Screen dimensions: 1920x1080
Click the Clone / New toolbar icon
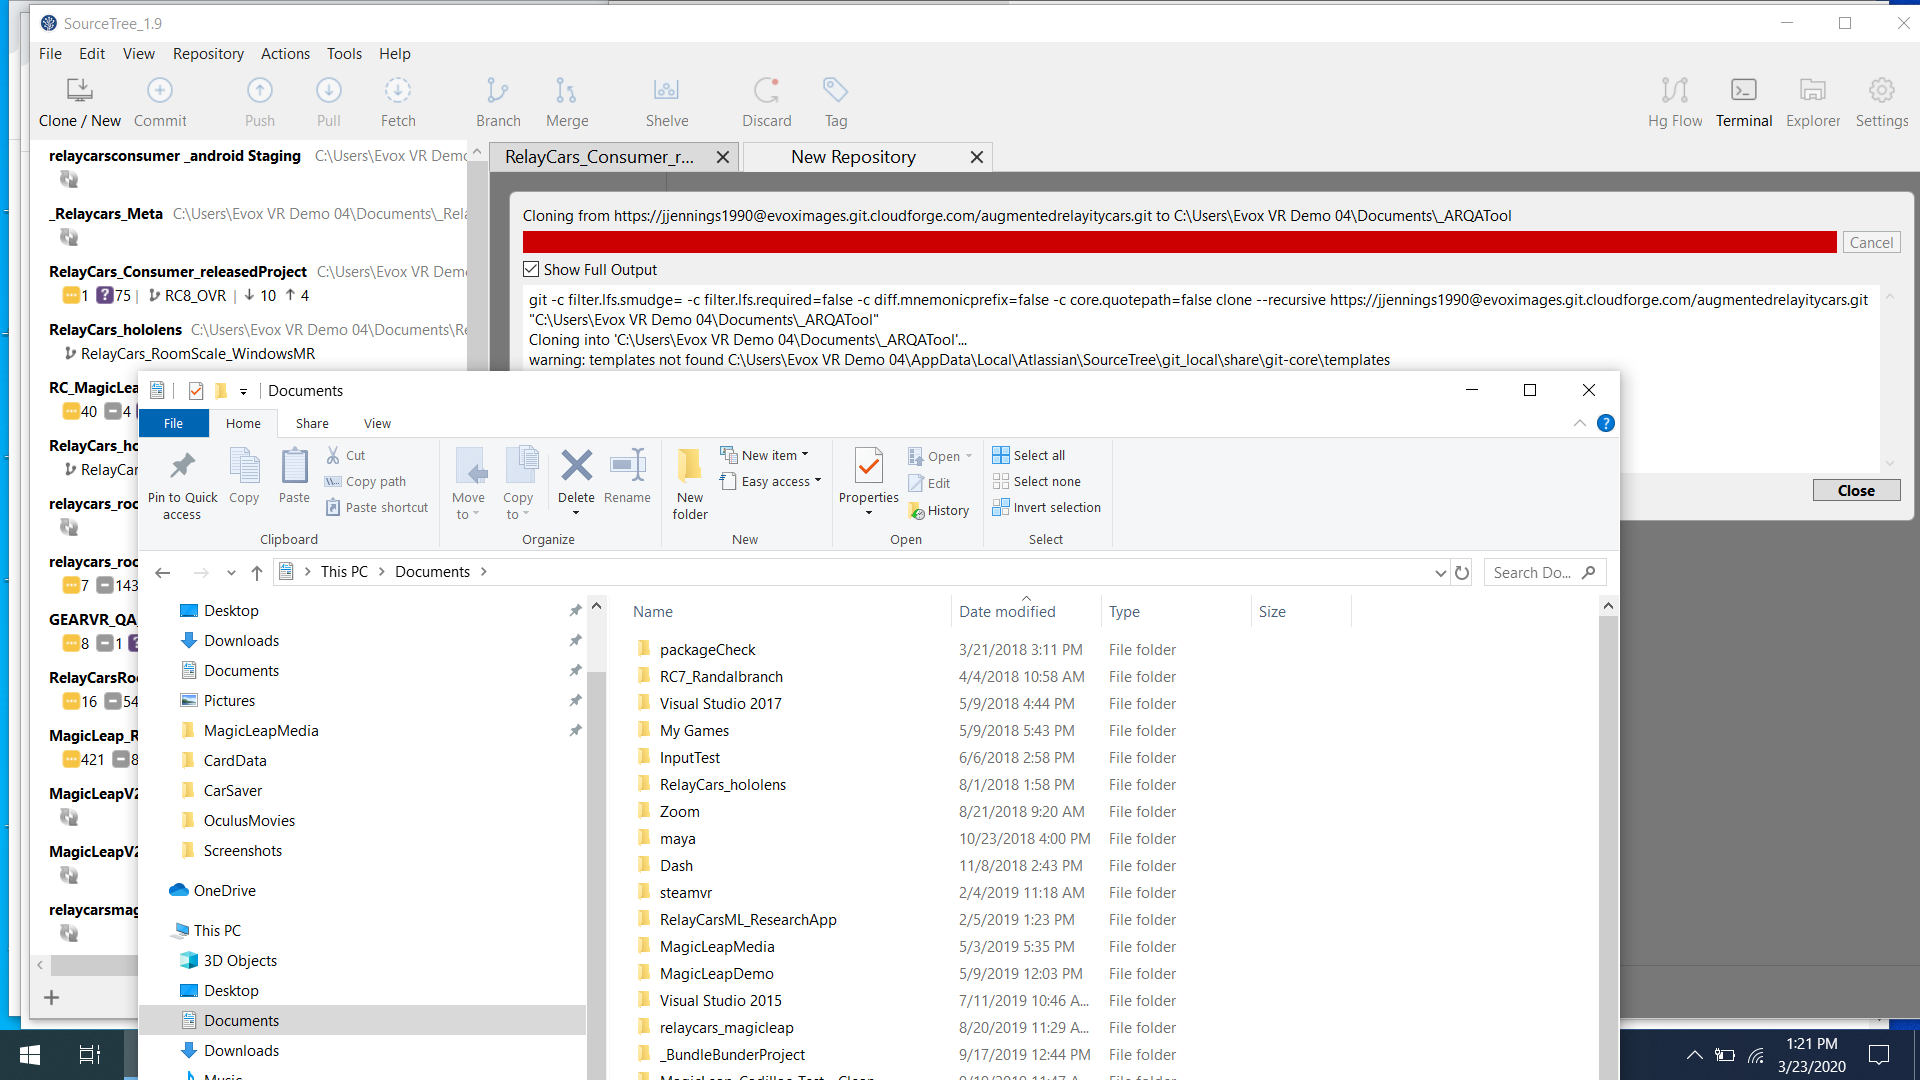tap(80, 102)
